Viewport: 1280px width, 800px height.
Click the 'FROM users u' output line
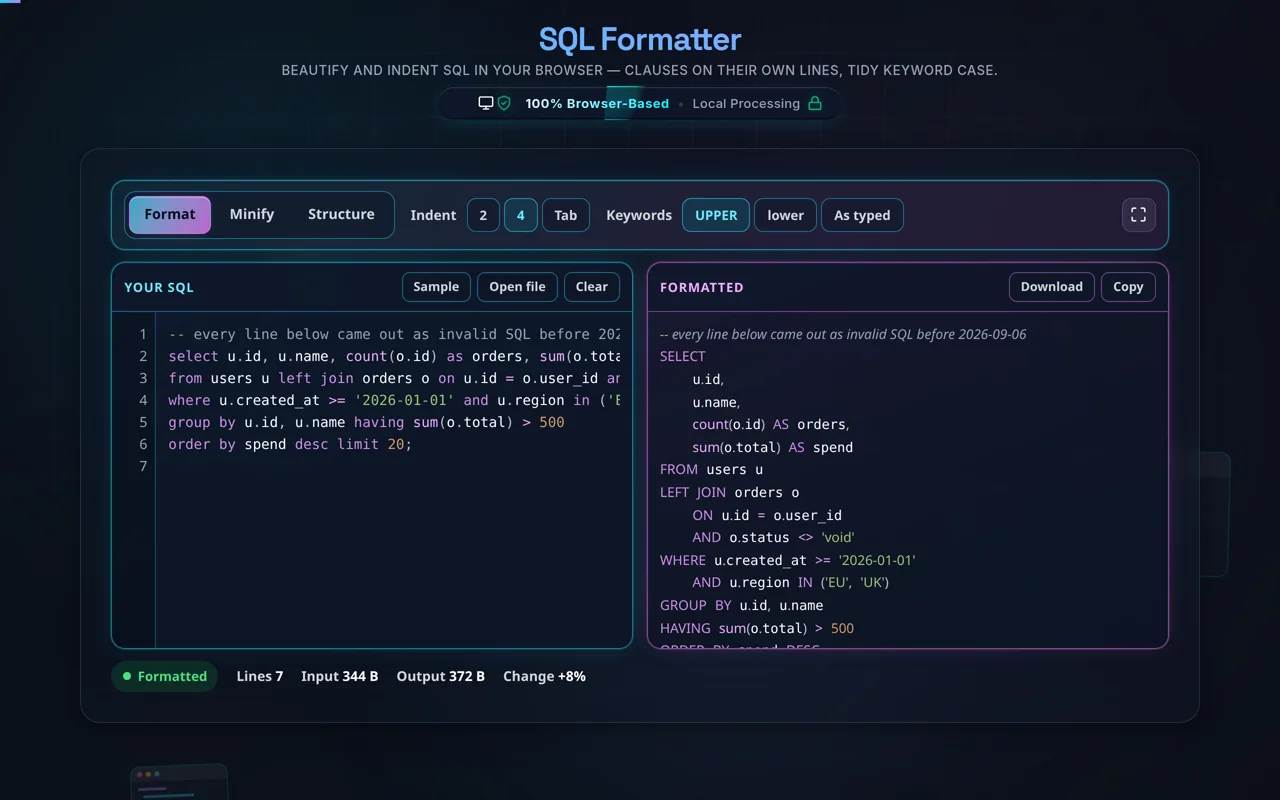tap(712, 469)
